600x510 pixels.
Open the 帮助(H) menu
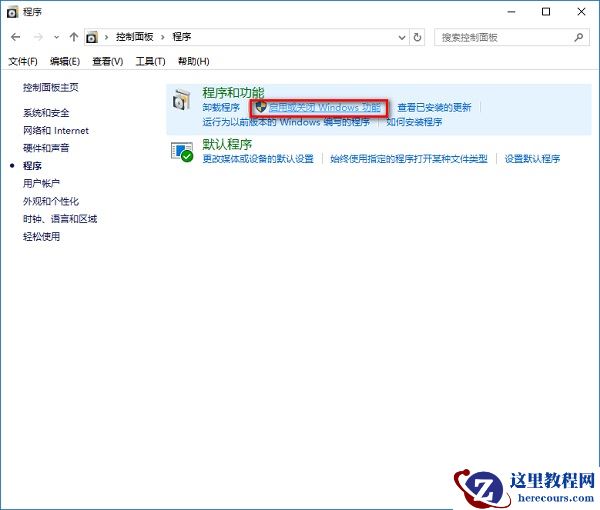(194, 61)
